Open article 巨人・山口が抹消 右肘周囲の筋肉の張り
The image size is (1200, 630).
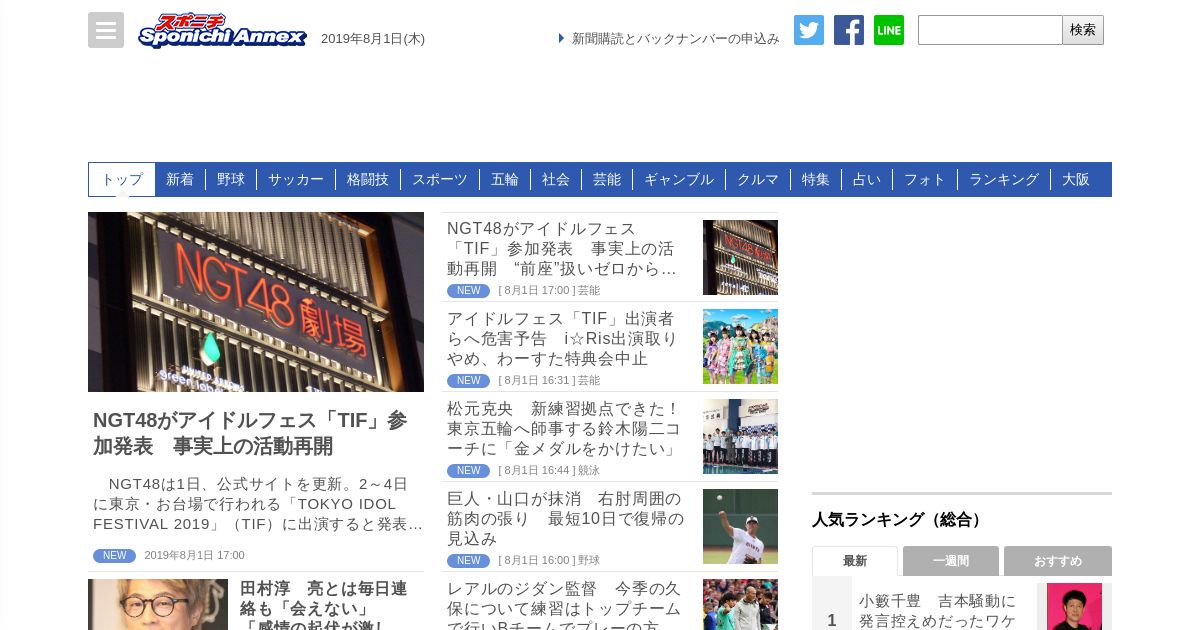[x=566, y=519]
